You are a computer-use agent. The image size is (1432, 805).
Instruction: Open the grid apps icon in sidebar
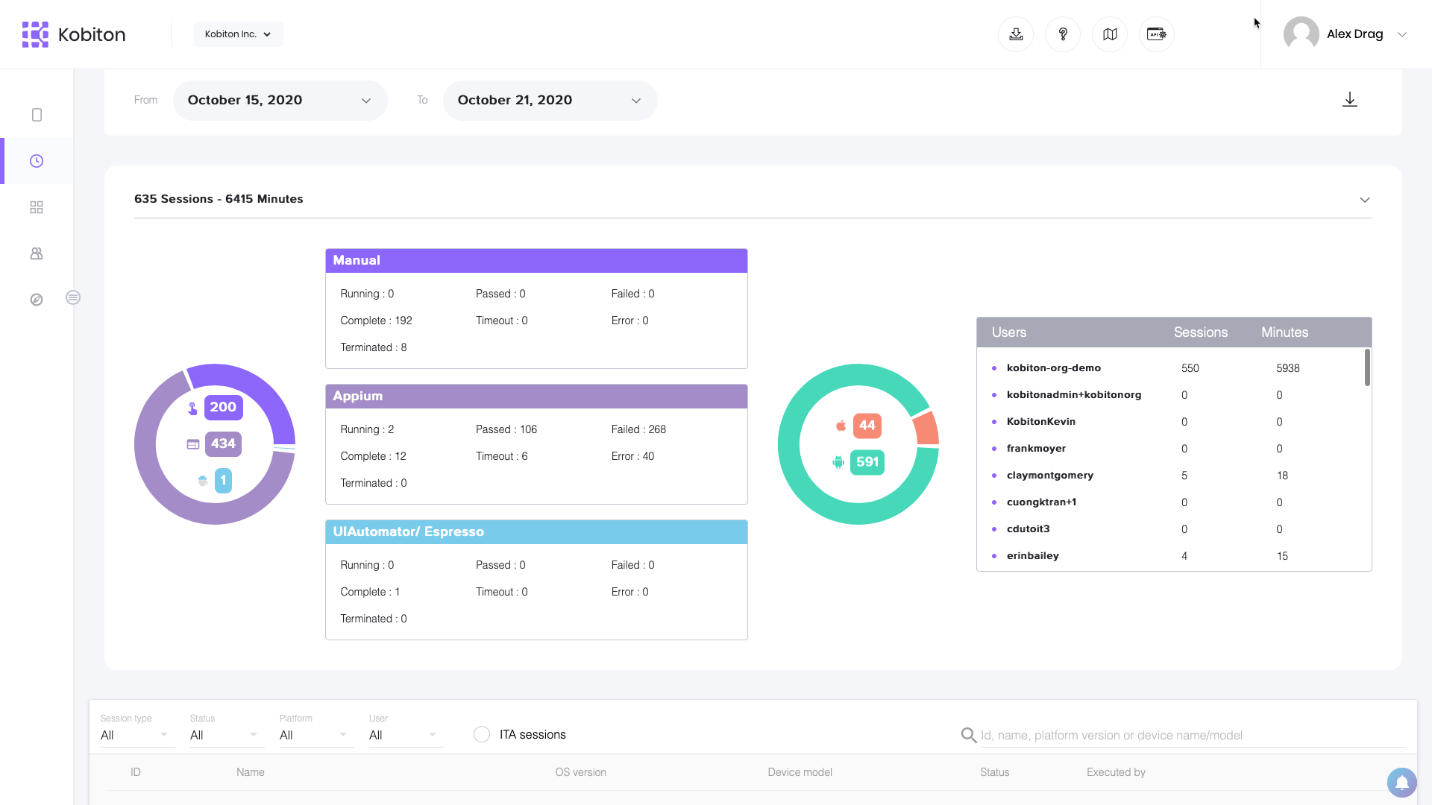(37, 207)
